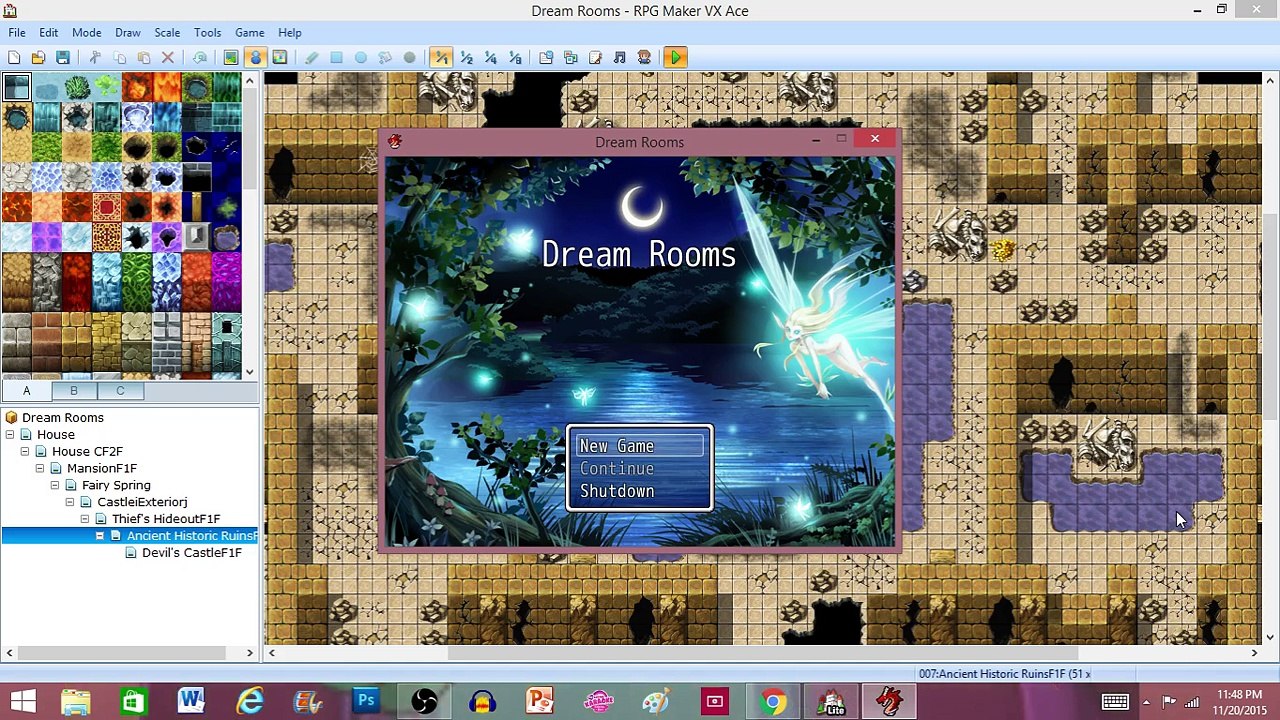Select the Shadow Pen tool
The height and width of the screenshot is (720, 1280).
tap(409, 58)
